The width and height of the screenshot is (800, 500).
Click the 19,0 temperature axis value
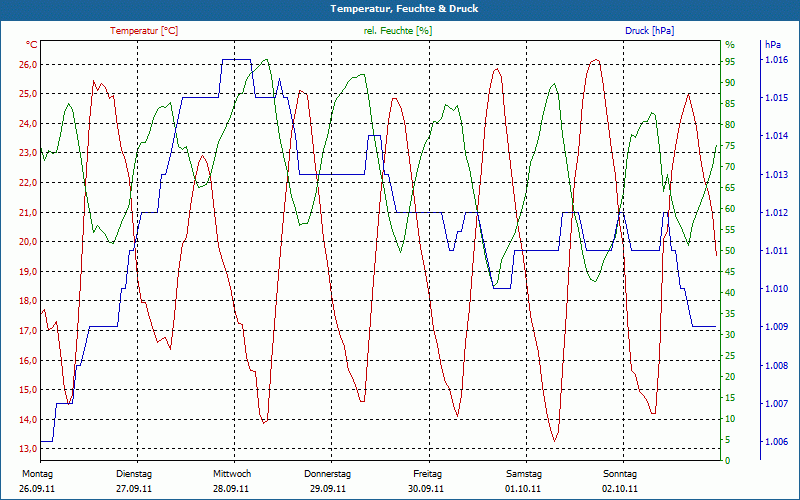[28, 271]
